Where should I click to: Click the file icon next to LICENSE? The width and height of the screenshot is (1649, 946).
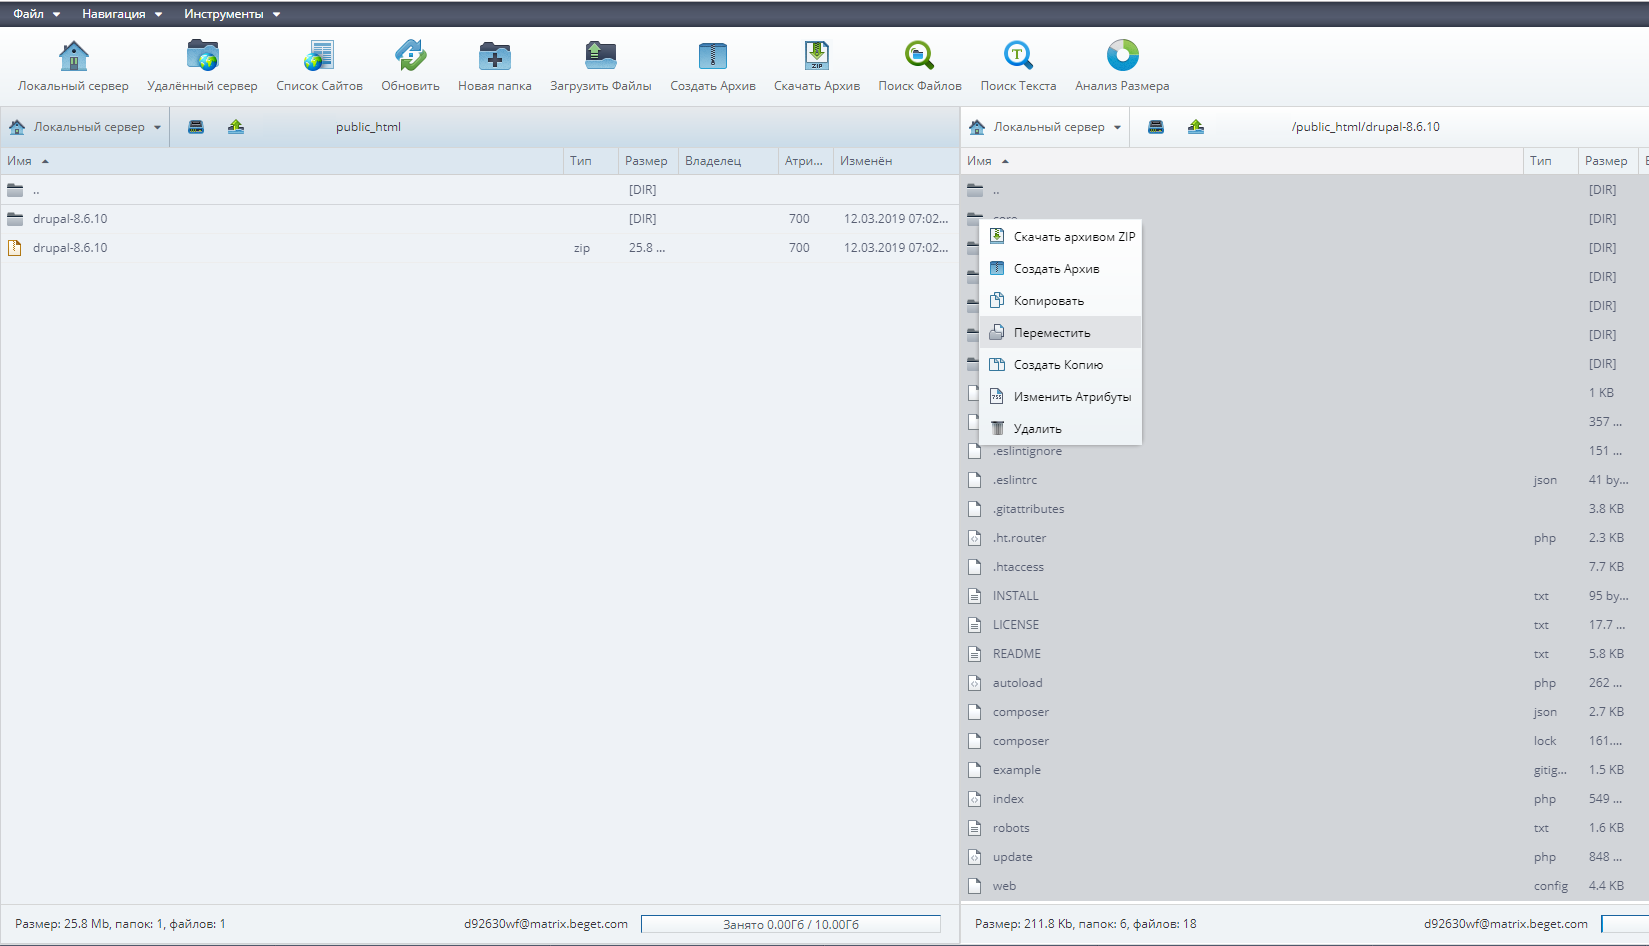click(x=975, y=625)
